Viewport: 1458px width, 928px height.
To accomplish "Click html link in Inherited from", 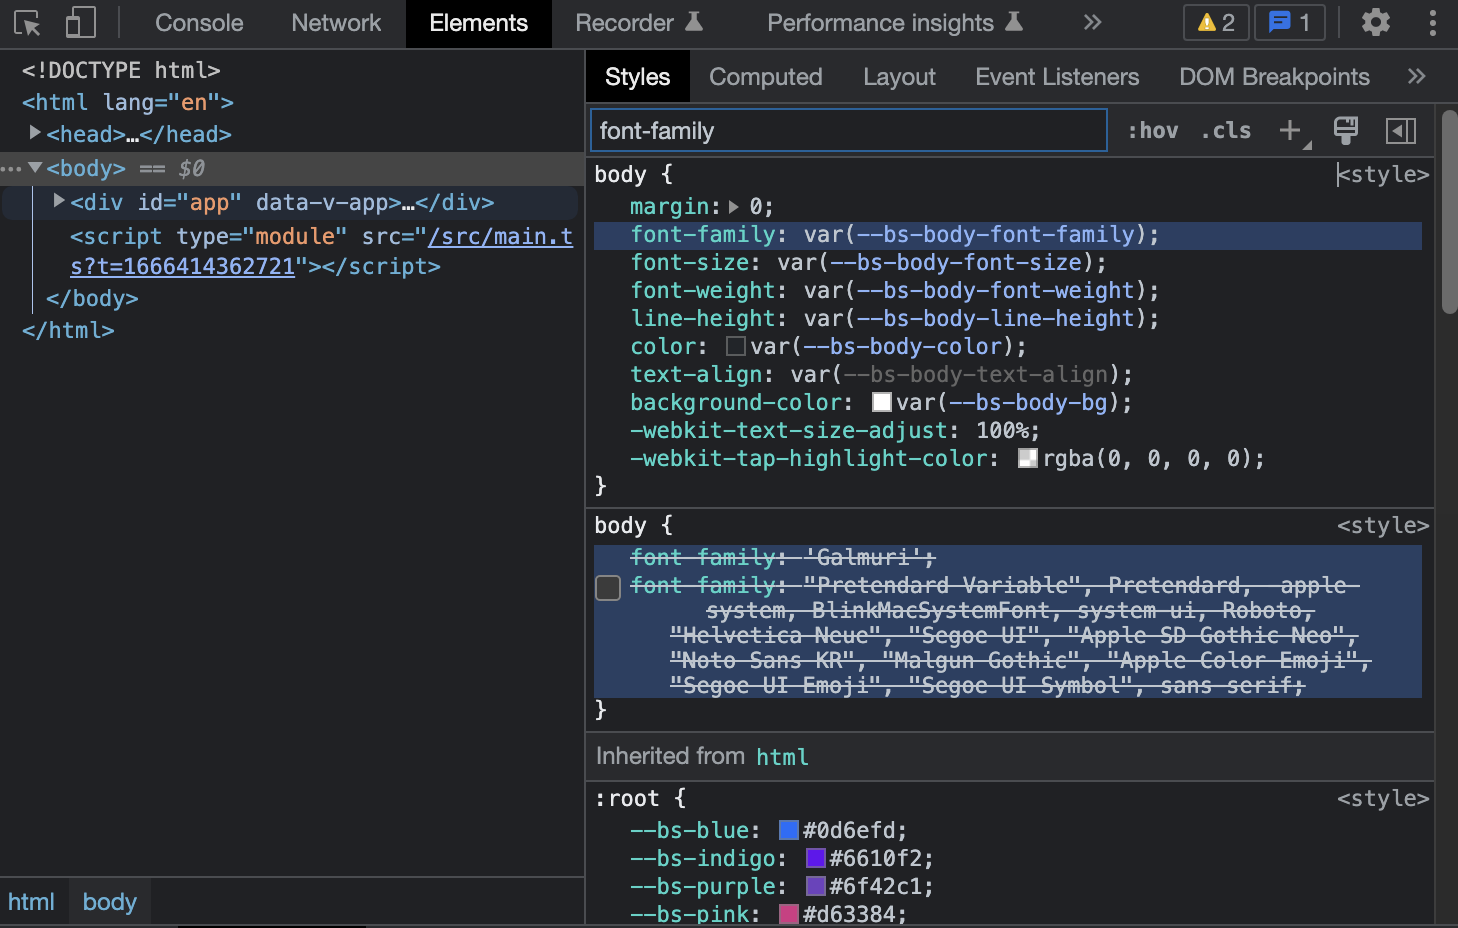I will [x=782, y=757].
